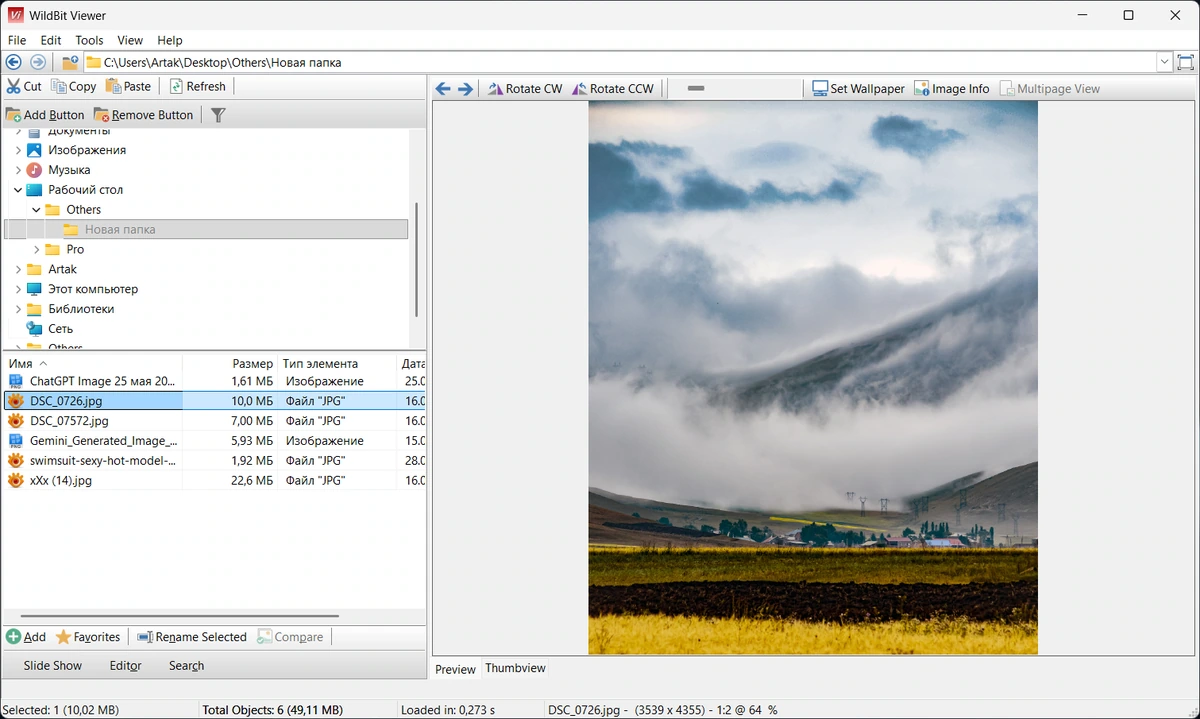Collapse the Рабочий стол tree node

tap(18, 190)
